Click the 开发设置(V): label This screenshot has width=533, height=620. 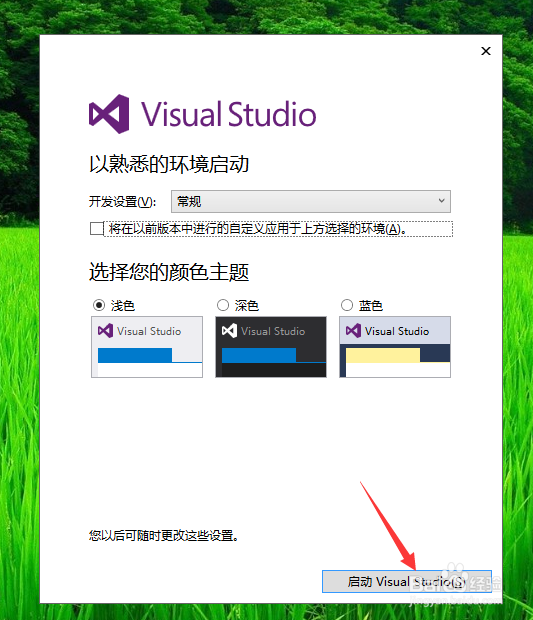pos(122,202)
